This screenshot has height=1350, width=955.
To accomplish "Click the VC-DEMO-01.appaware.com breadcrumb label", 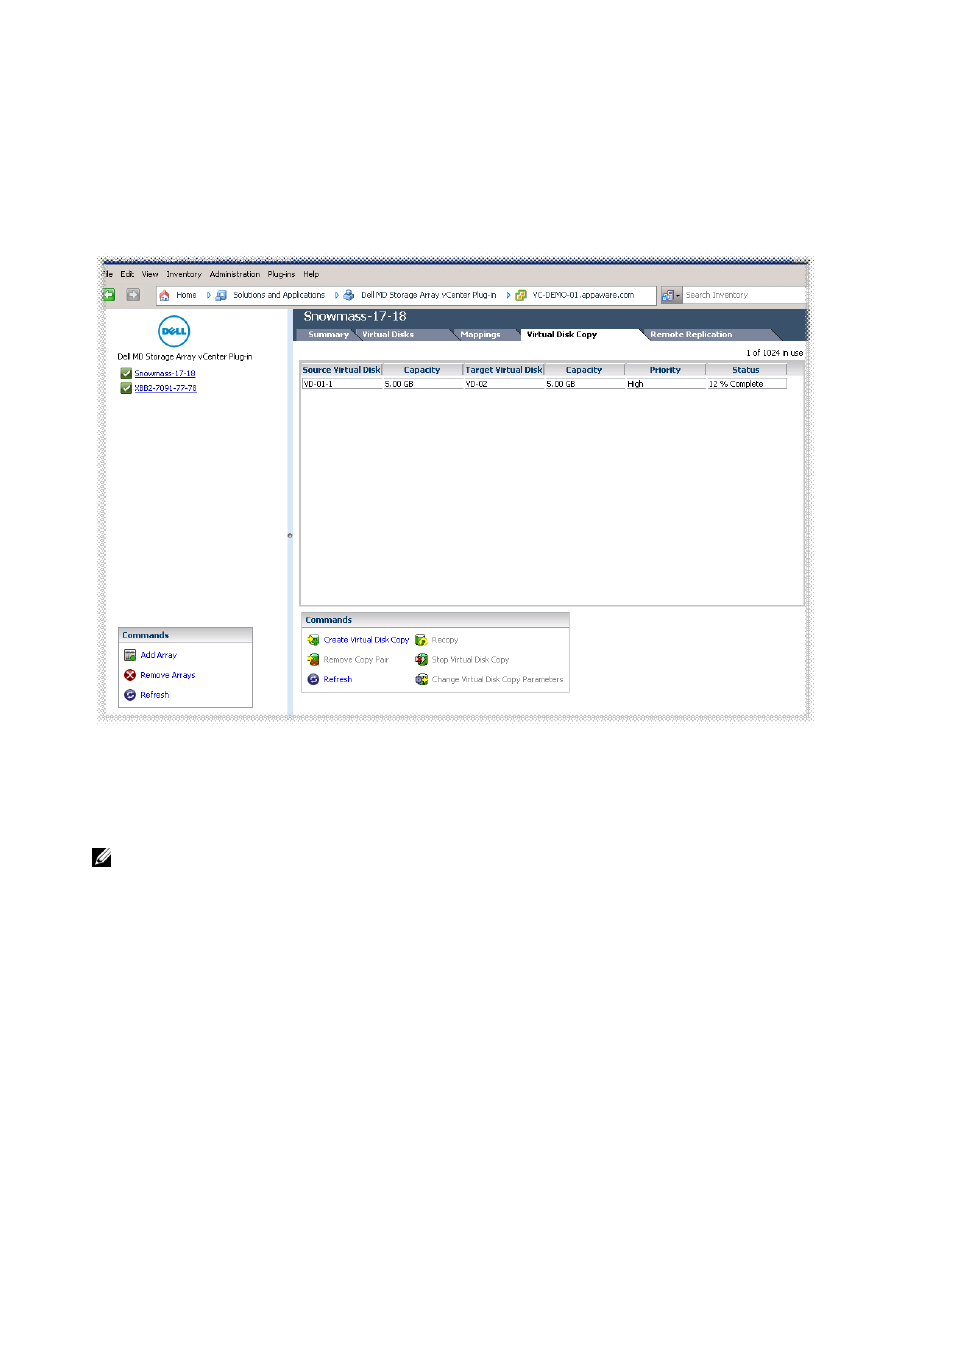I will tap(583, 295).
